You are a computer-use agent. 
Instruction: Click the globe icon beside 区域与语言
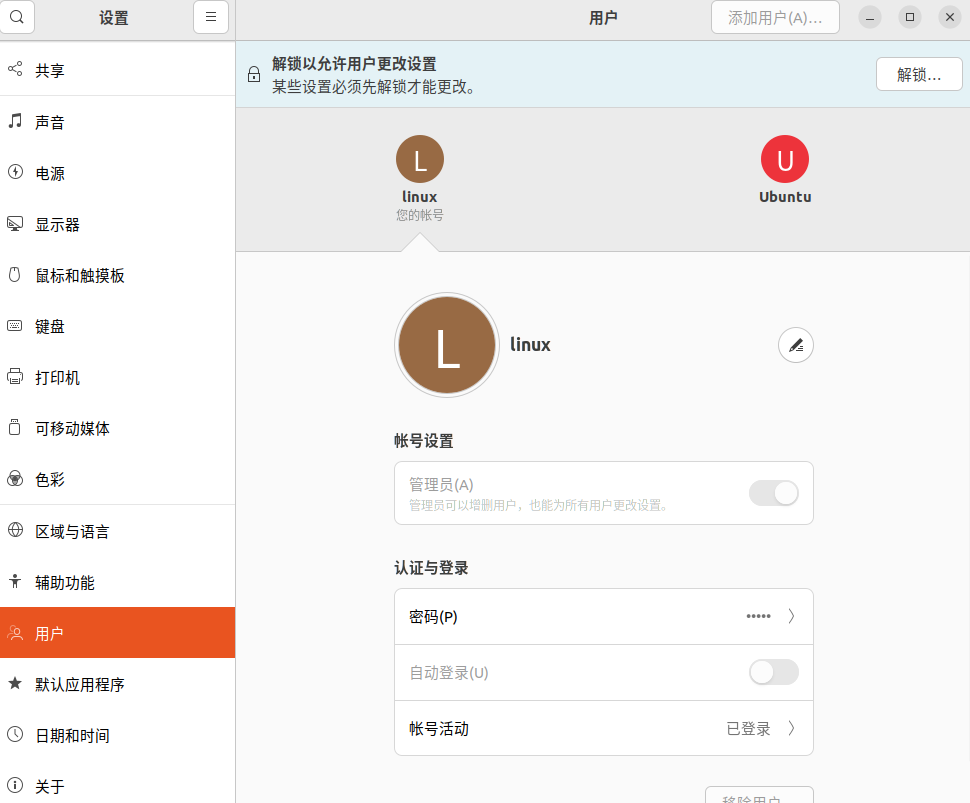pos(15,530)
